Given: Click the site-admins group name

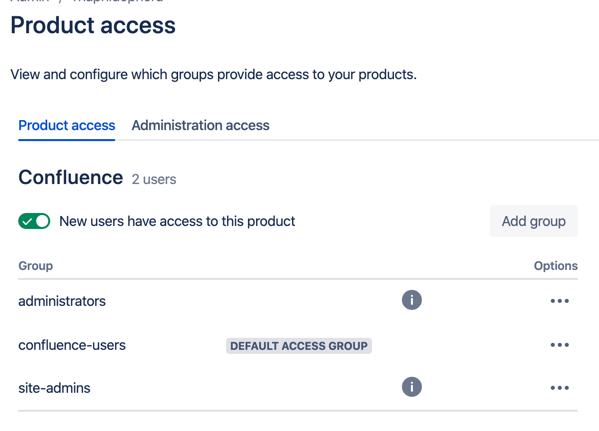Looking at the screenshot, I should [54, 388].
